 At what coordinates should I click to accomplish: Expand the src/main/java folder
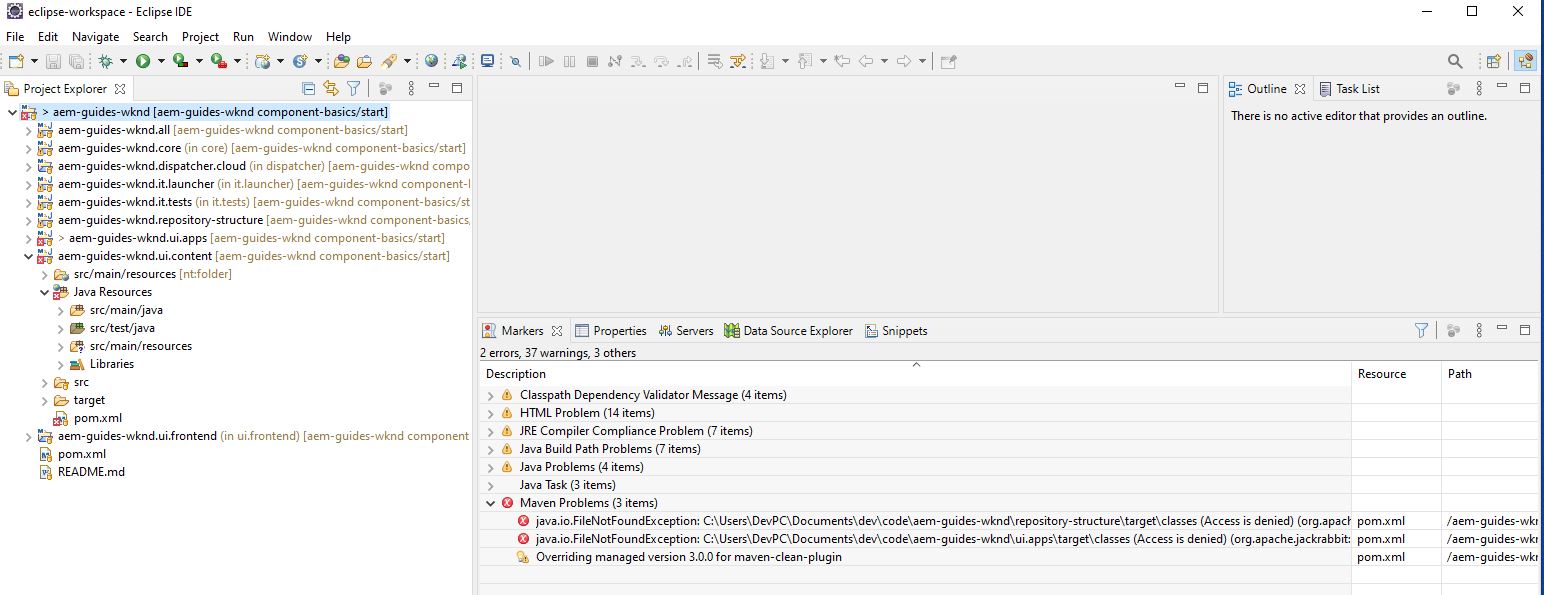pos(62,310)
